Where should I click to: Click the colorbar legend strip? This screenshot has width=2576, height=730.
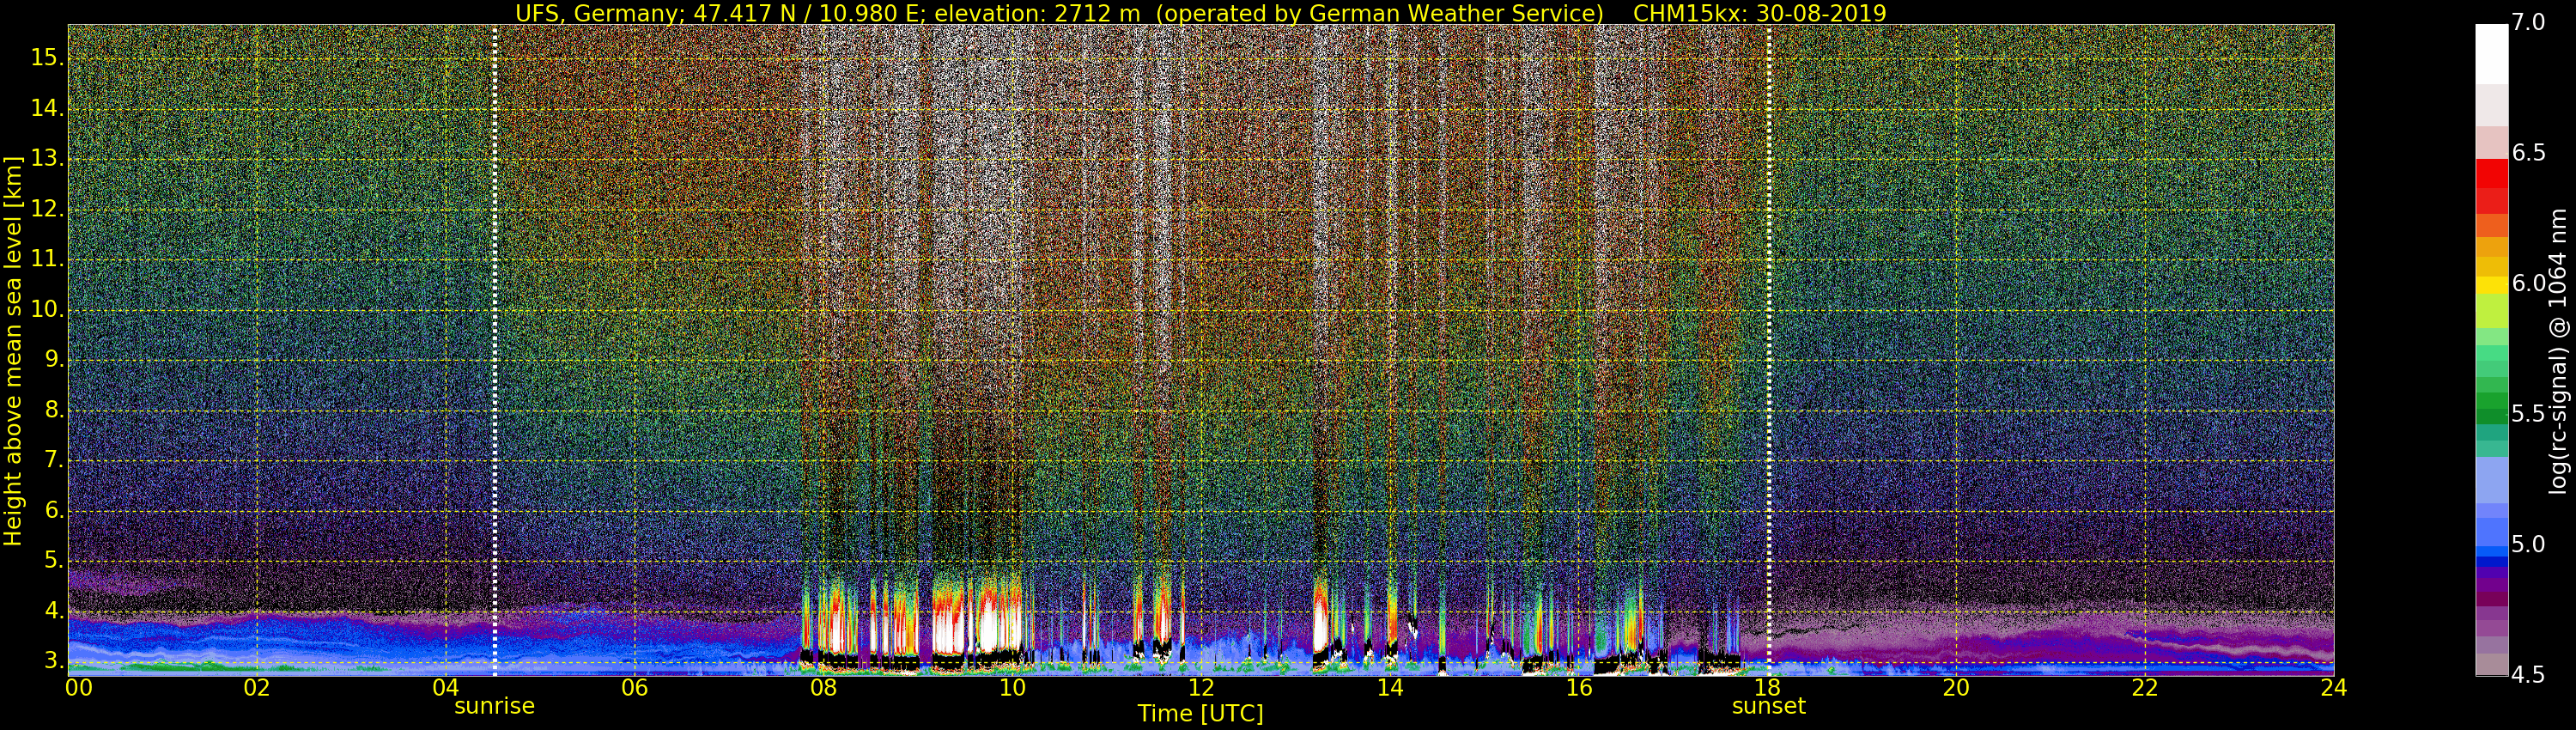click(2491, 350)
